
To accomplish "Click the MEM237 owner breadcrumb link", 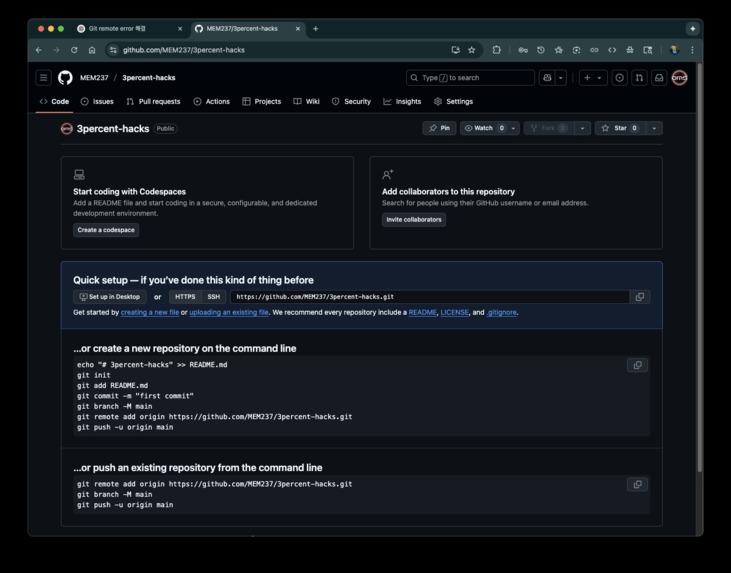I will pos(94,78).
